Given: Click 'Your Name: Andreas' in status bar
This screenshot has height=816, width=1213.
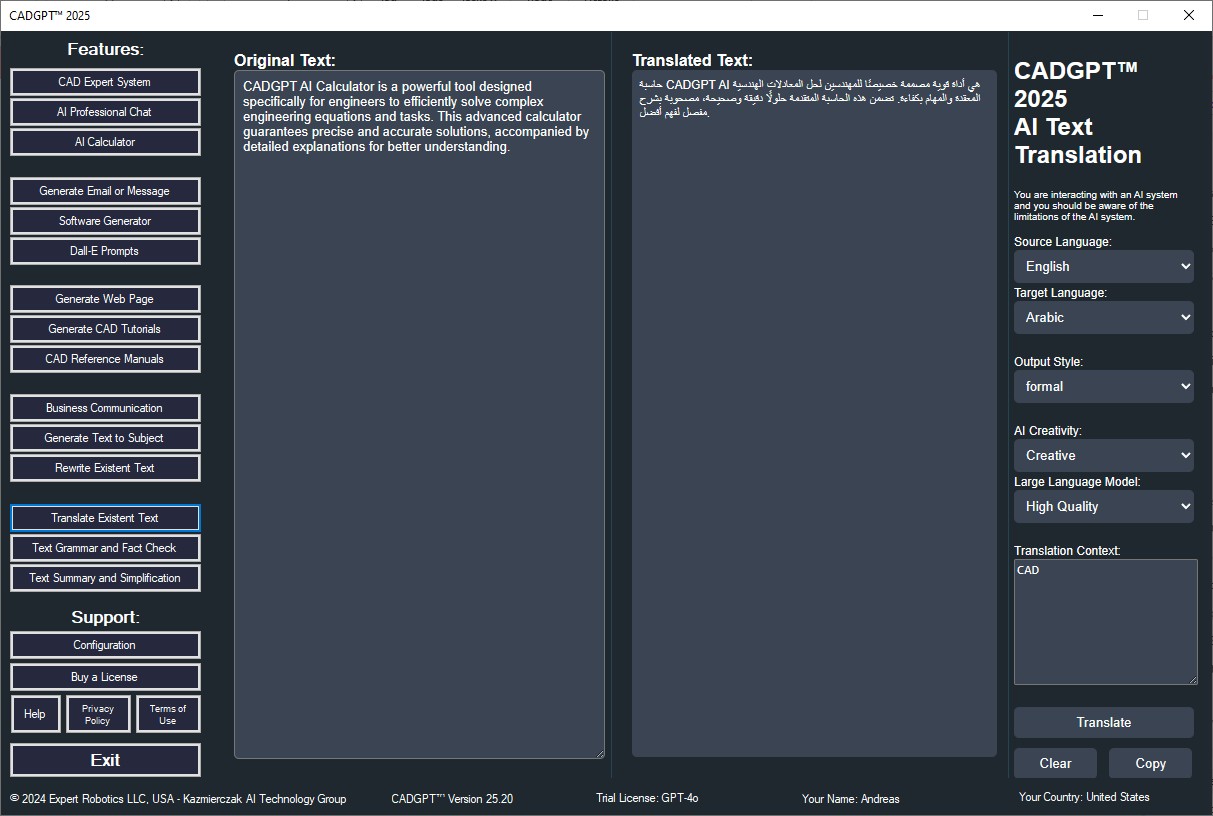Looking at the screenshot, I should tap(851, 799).
